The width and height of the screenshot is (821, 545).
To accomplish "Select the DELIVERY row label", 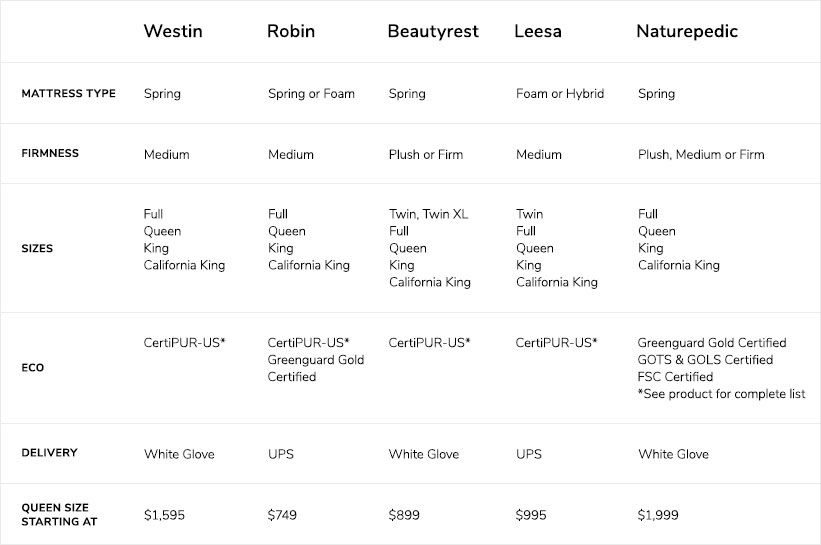I will (x=49, y=452).
